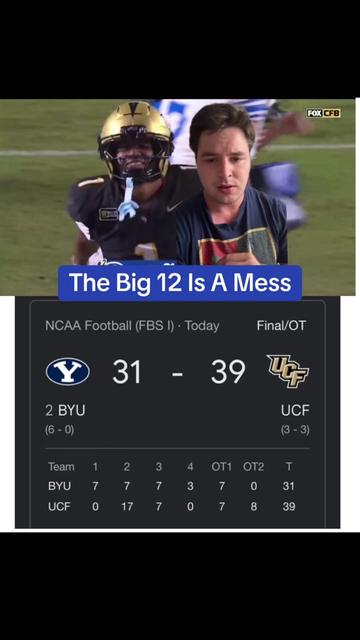Click the BYU (6 - 0) record
360x640 pixels.
(x=60, y=430)
